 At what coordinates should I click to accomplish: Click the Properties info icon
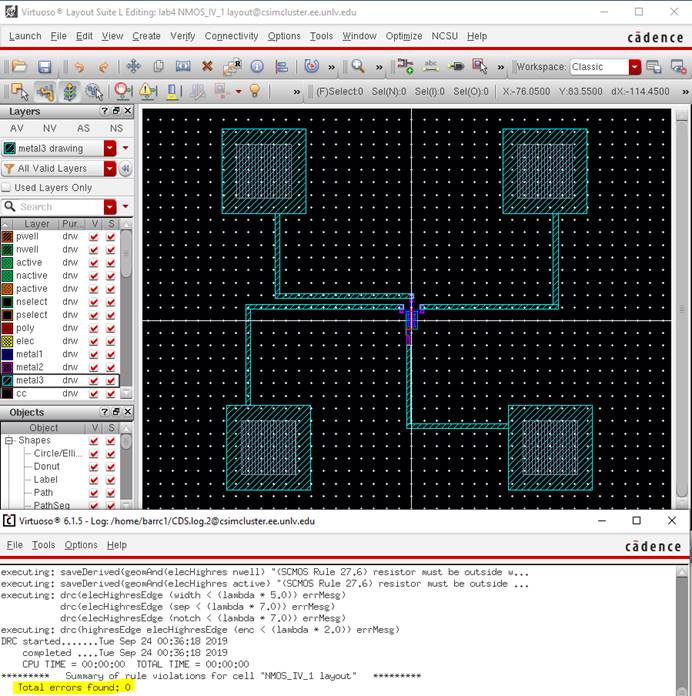point(257,67)
